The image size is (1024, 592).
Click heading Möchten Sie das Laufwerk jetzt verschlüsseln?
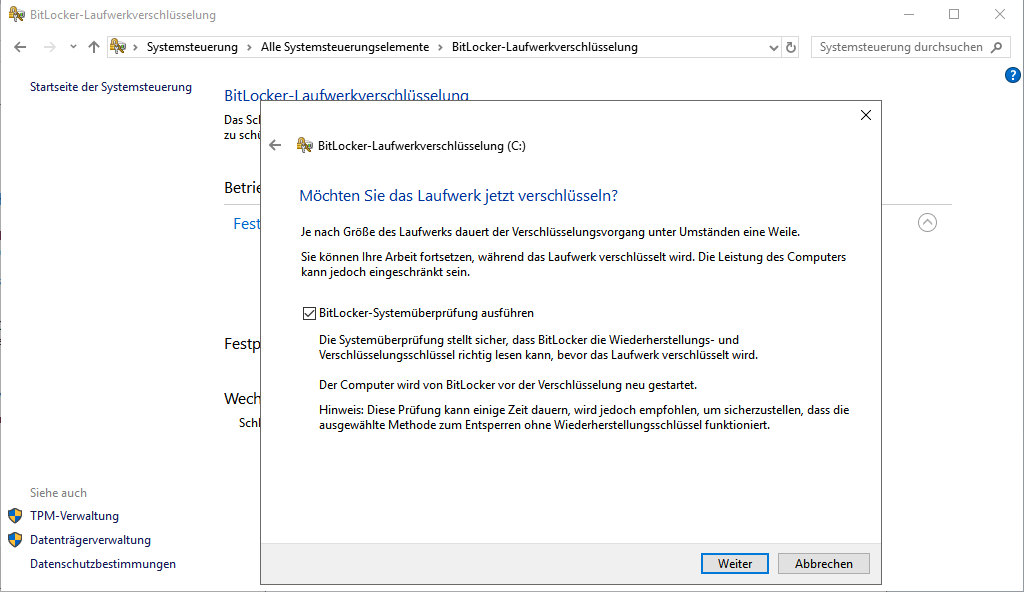(x=458, y=195)
